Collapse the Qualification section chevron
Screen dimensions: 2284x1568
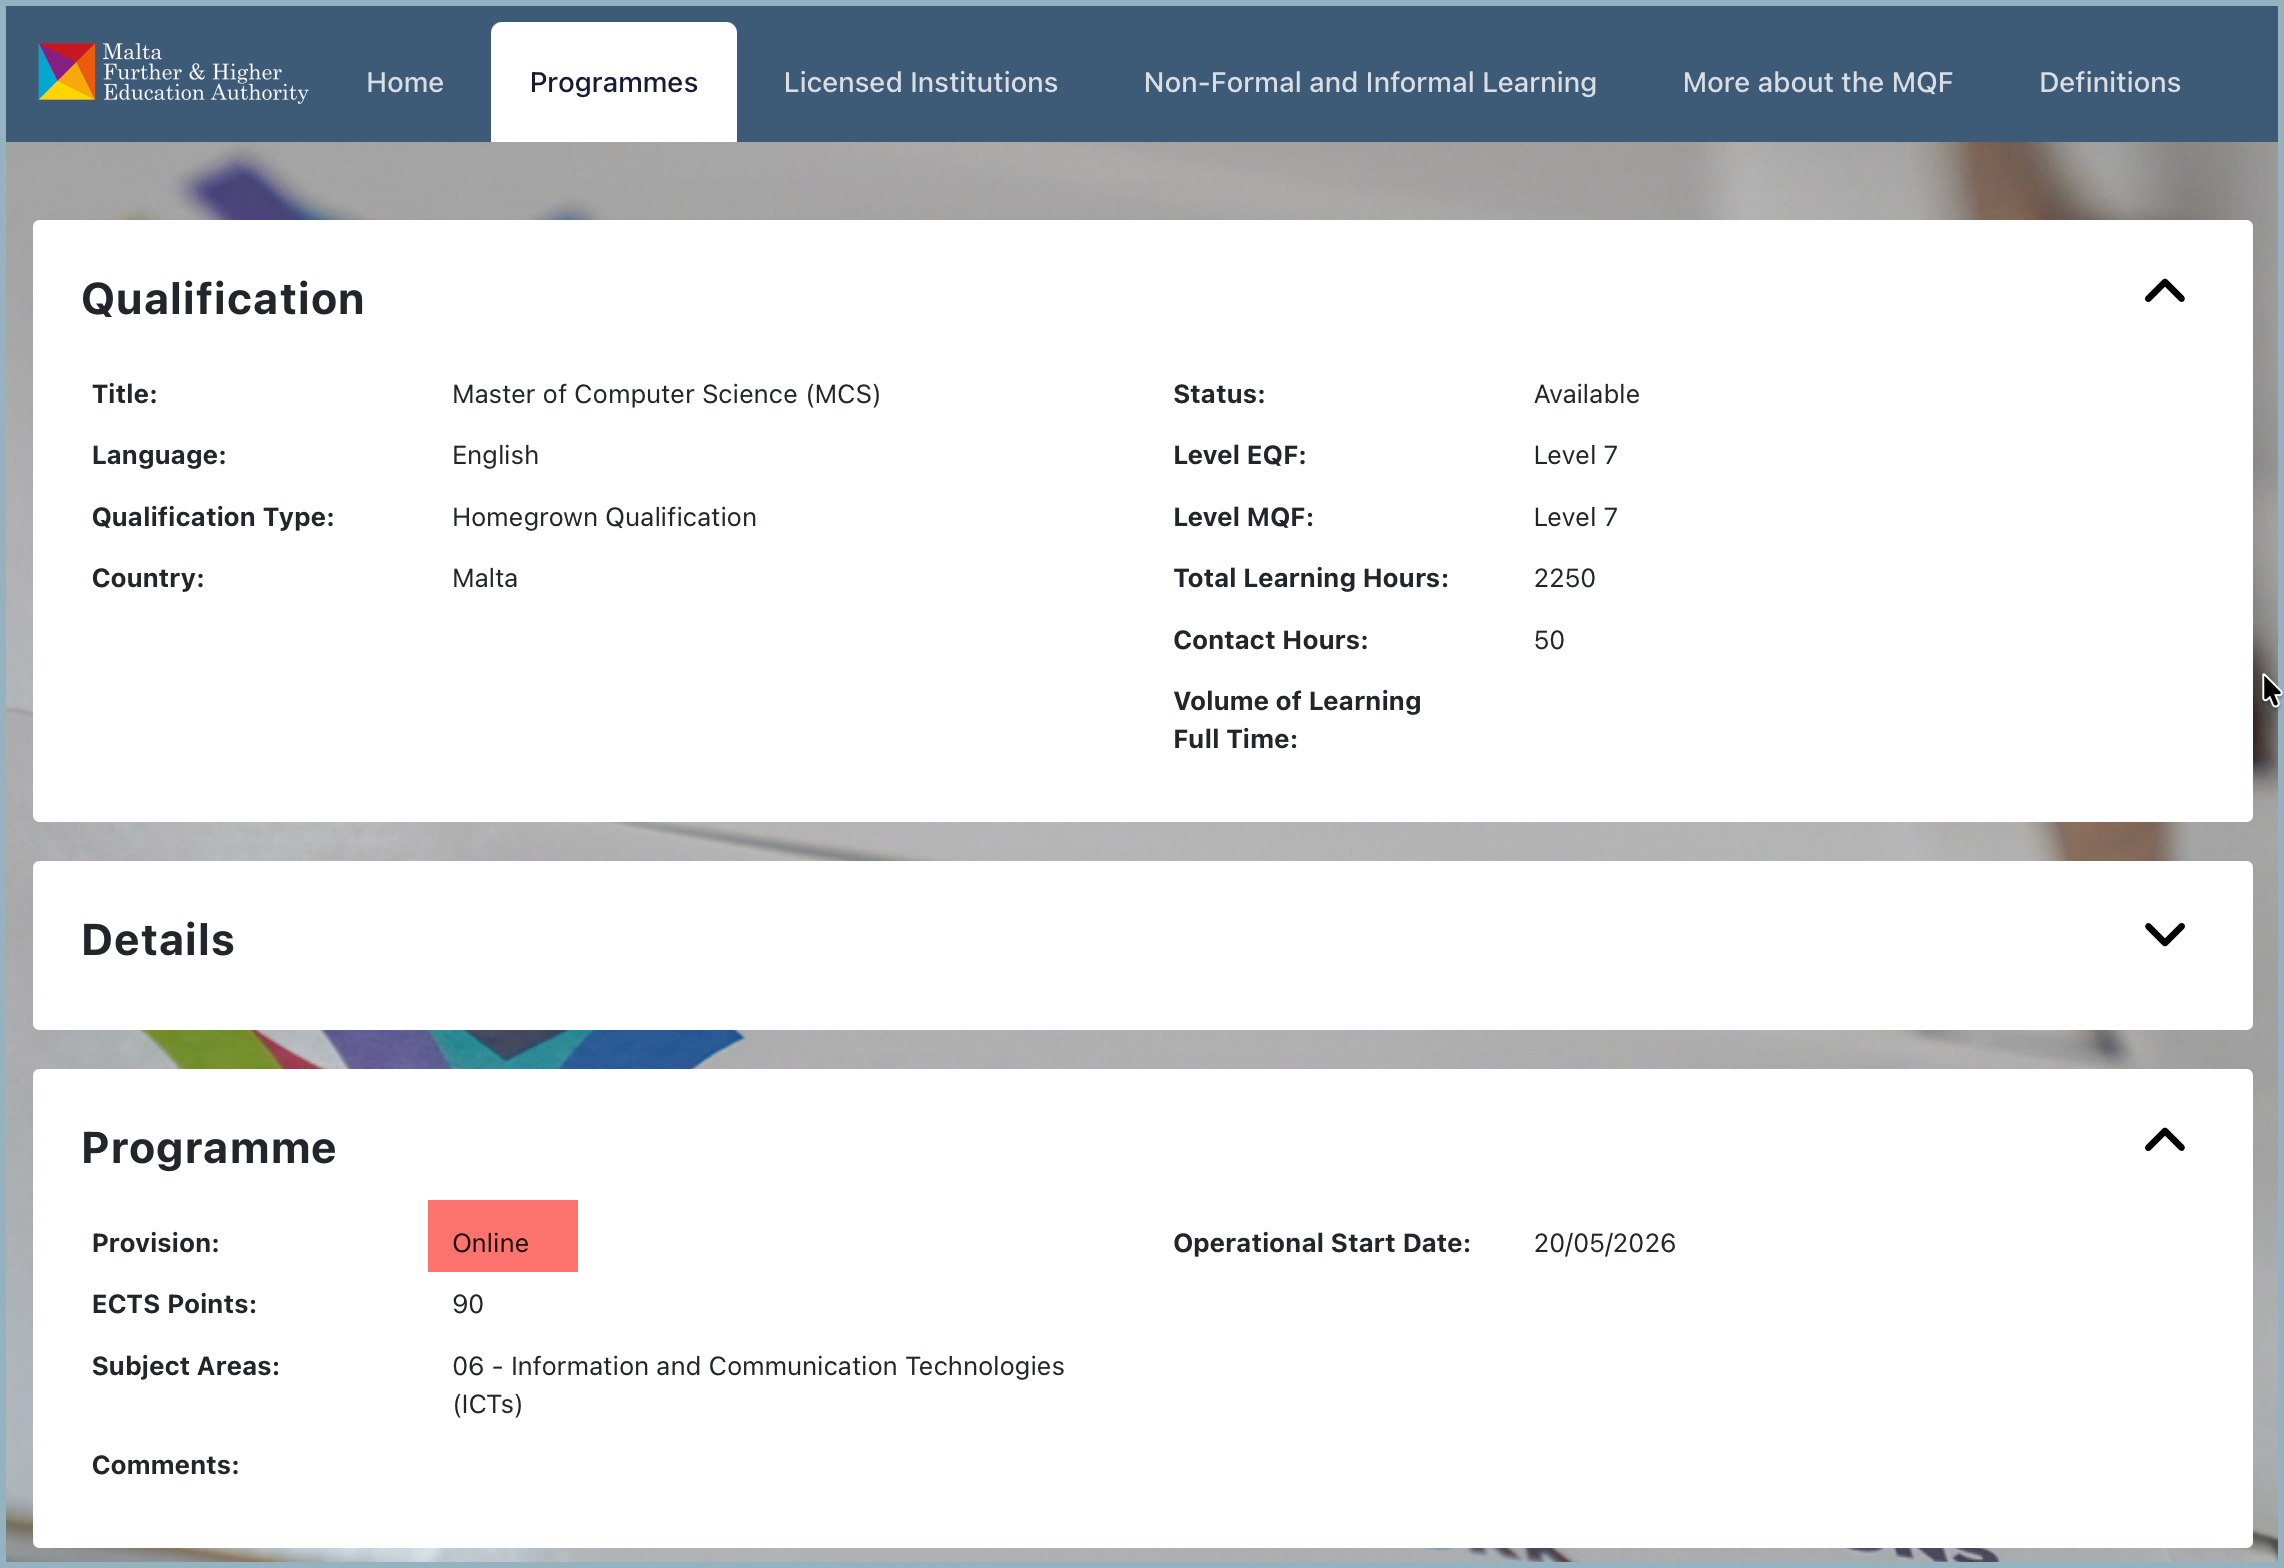click(x=2164, y=292)
